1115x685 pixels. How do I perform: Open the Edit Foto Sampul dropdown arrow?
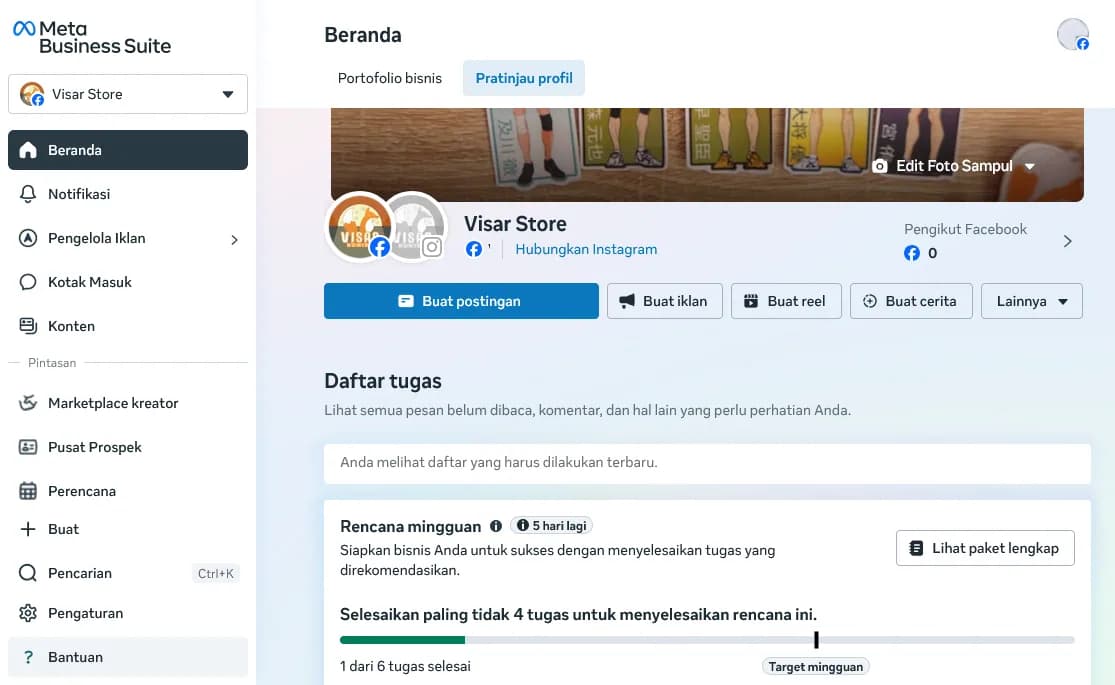(1030, 166)
